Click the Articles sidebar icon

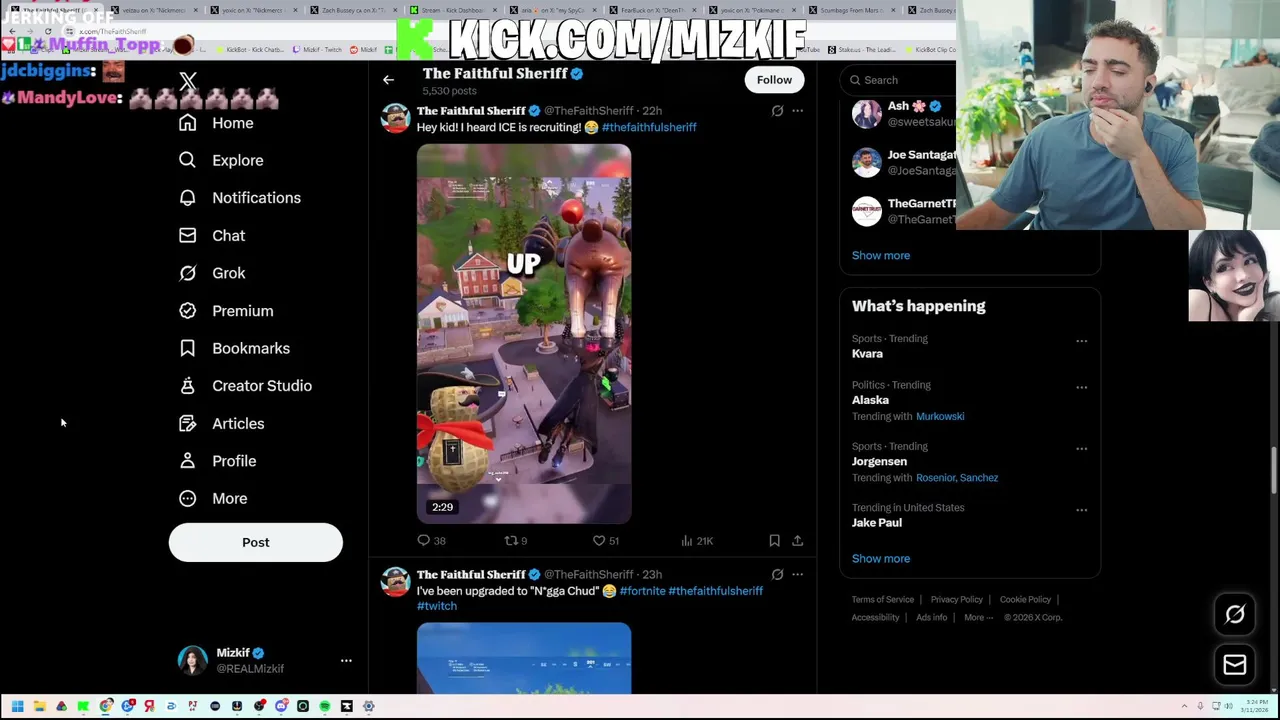(187, 424)
